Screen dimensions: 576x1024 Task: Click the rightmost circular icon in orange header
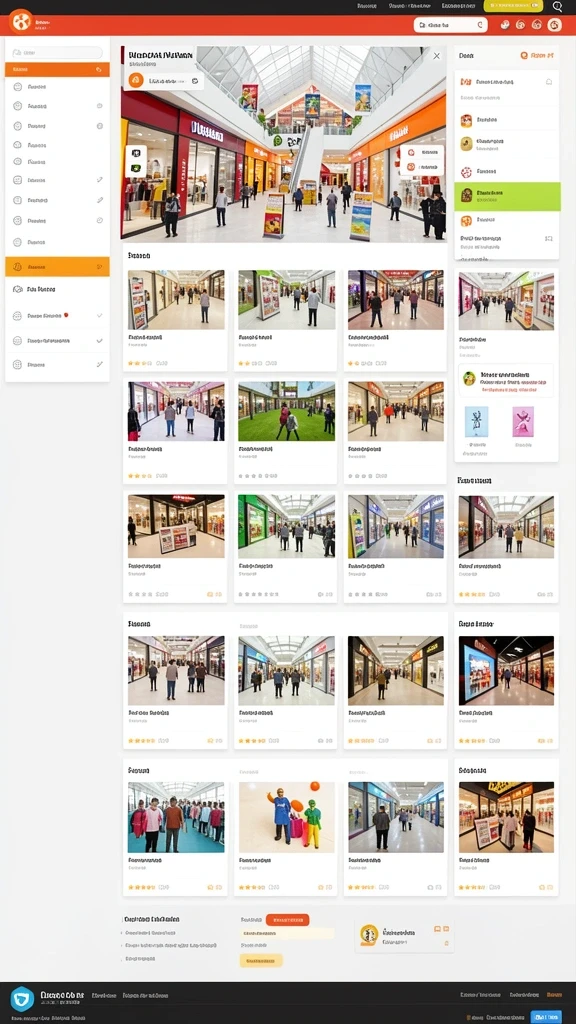tap(554, 25)
